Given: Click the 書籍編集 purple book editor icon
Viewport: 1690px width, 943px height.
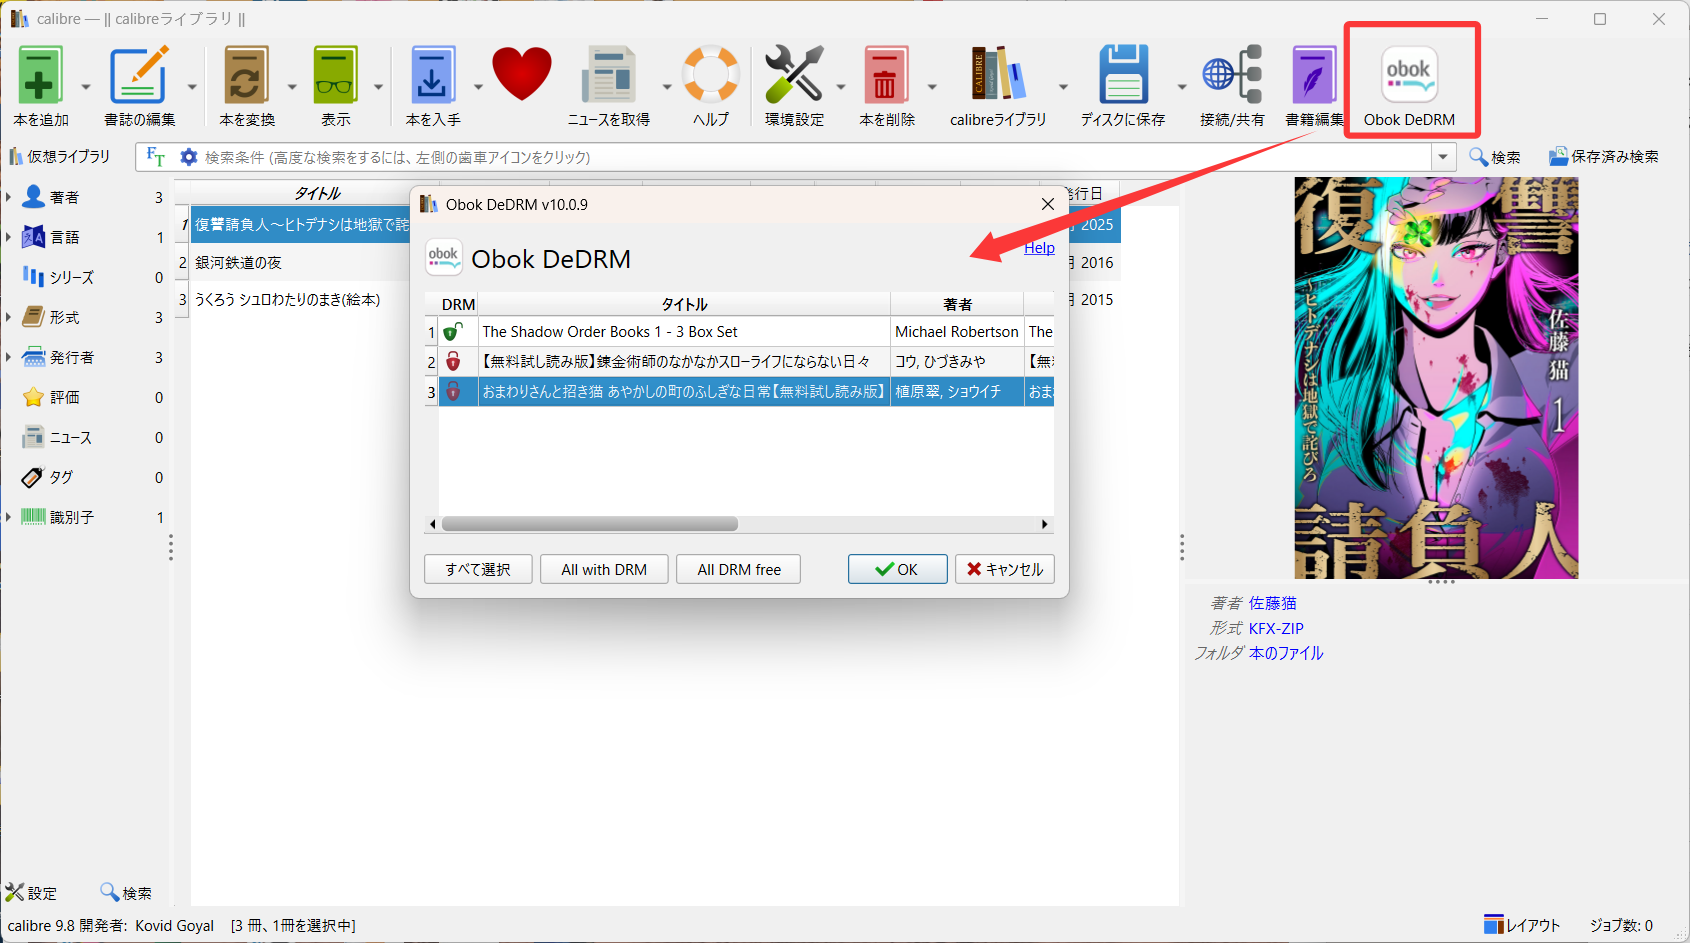Looking at the screenshot, I should coord(1314,75).
